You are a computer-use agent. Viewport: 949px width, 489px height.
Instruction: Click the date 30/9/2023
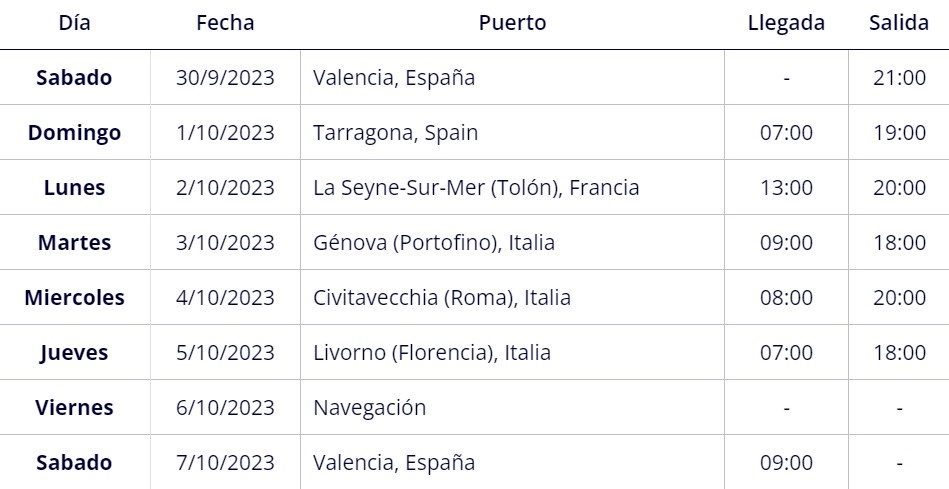pyautogui.click(x=225, y=77)
